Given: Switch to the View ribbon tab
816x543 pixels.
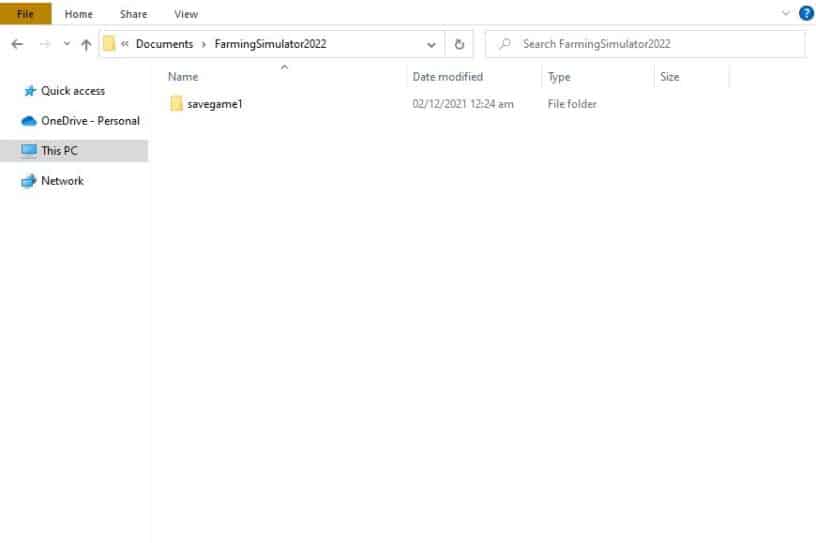Looking at the screenshot, I should pyautogui.click(x=186, y=14).
